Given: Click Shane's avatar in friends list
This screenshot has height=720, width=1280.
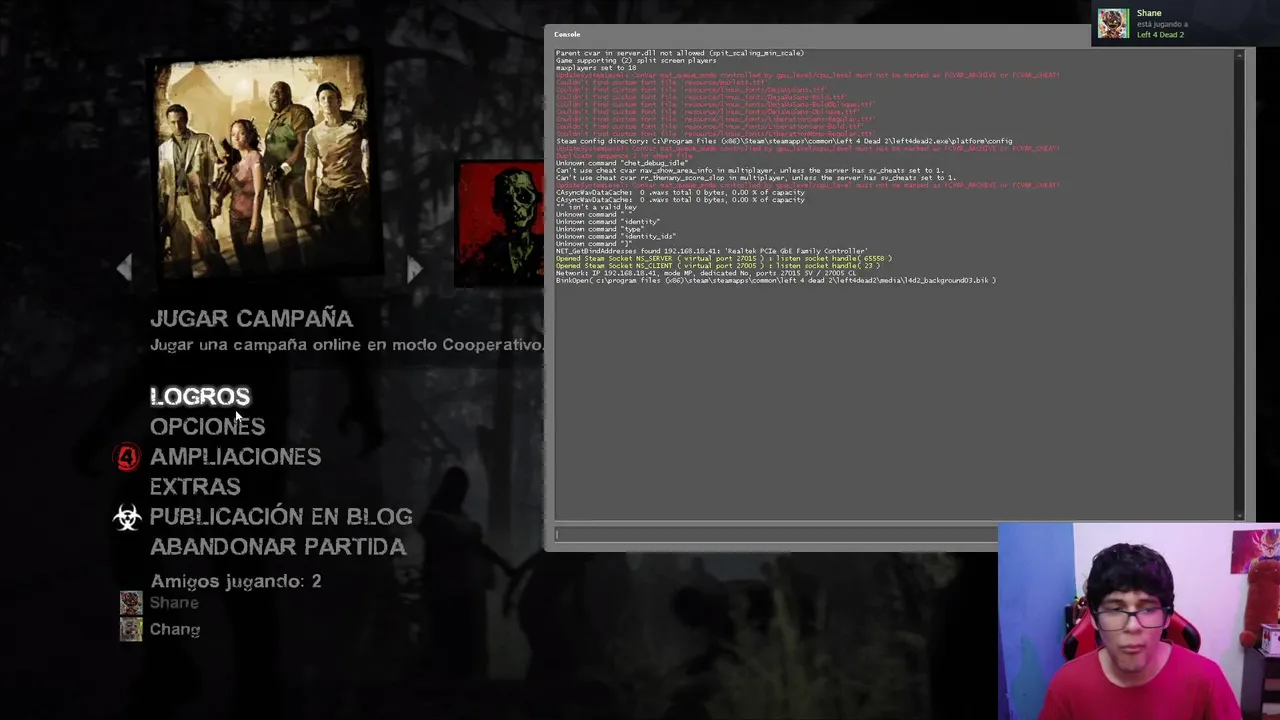Looking at the screenshot, I should click(x=131, y=603).
